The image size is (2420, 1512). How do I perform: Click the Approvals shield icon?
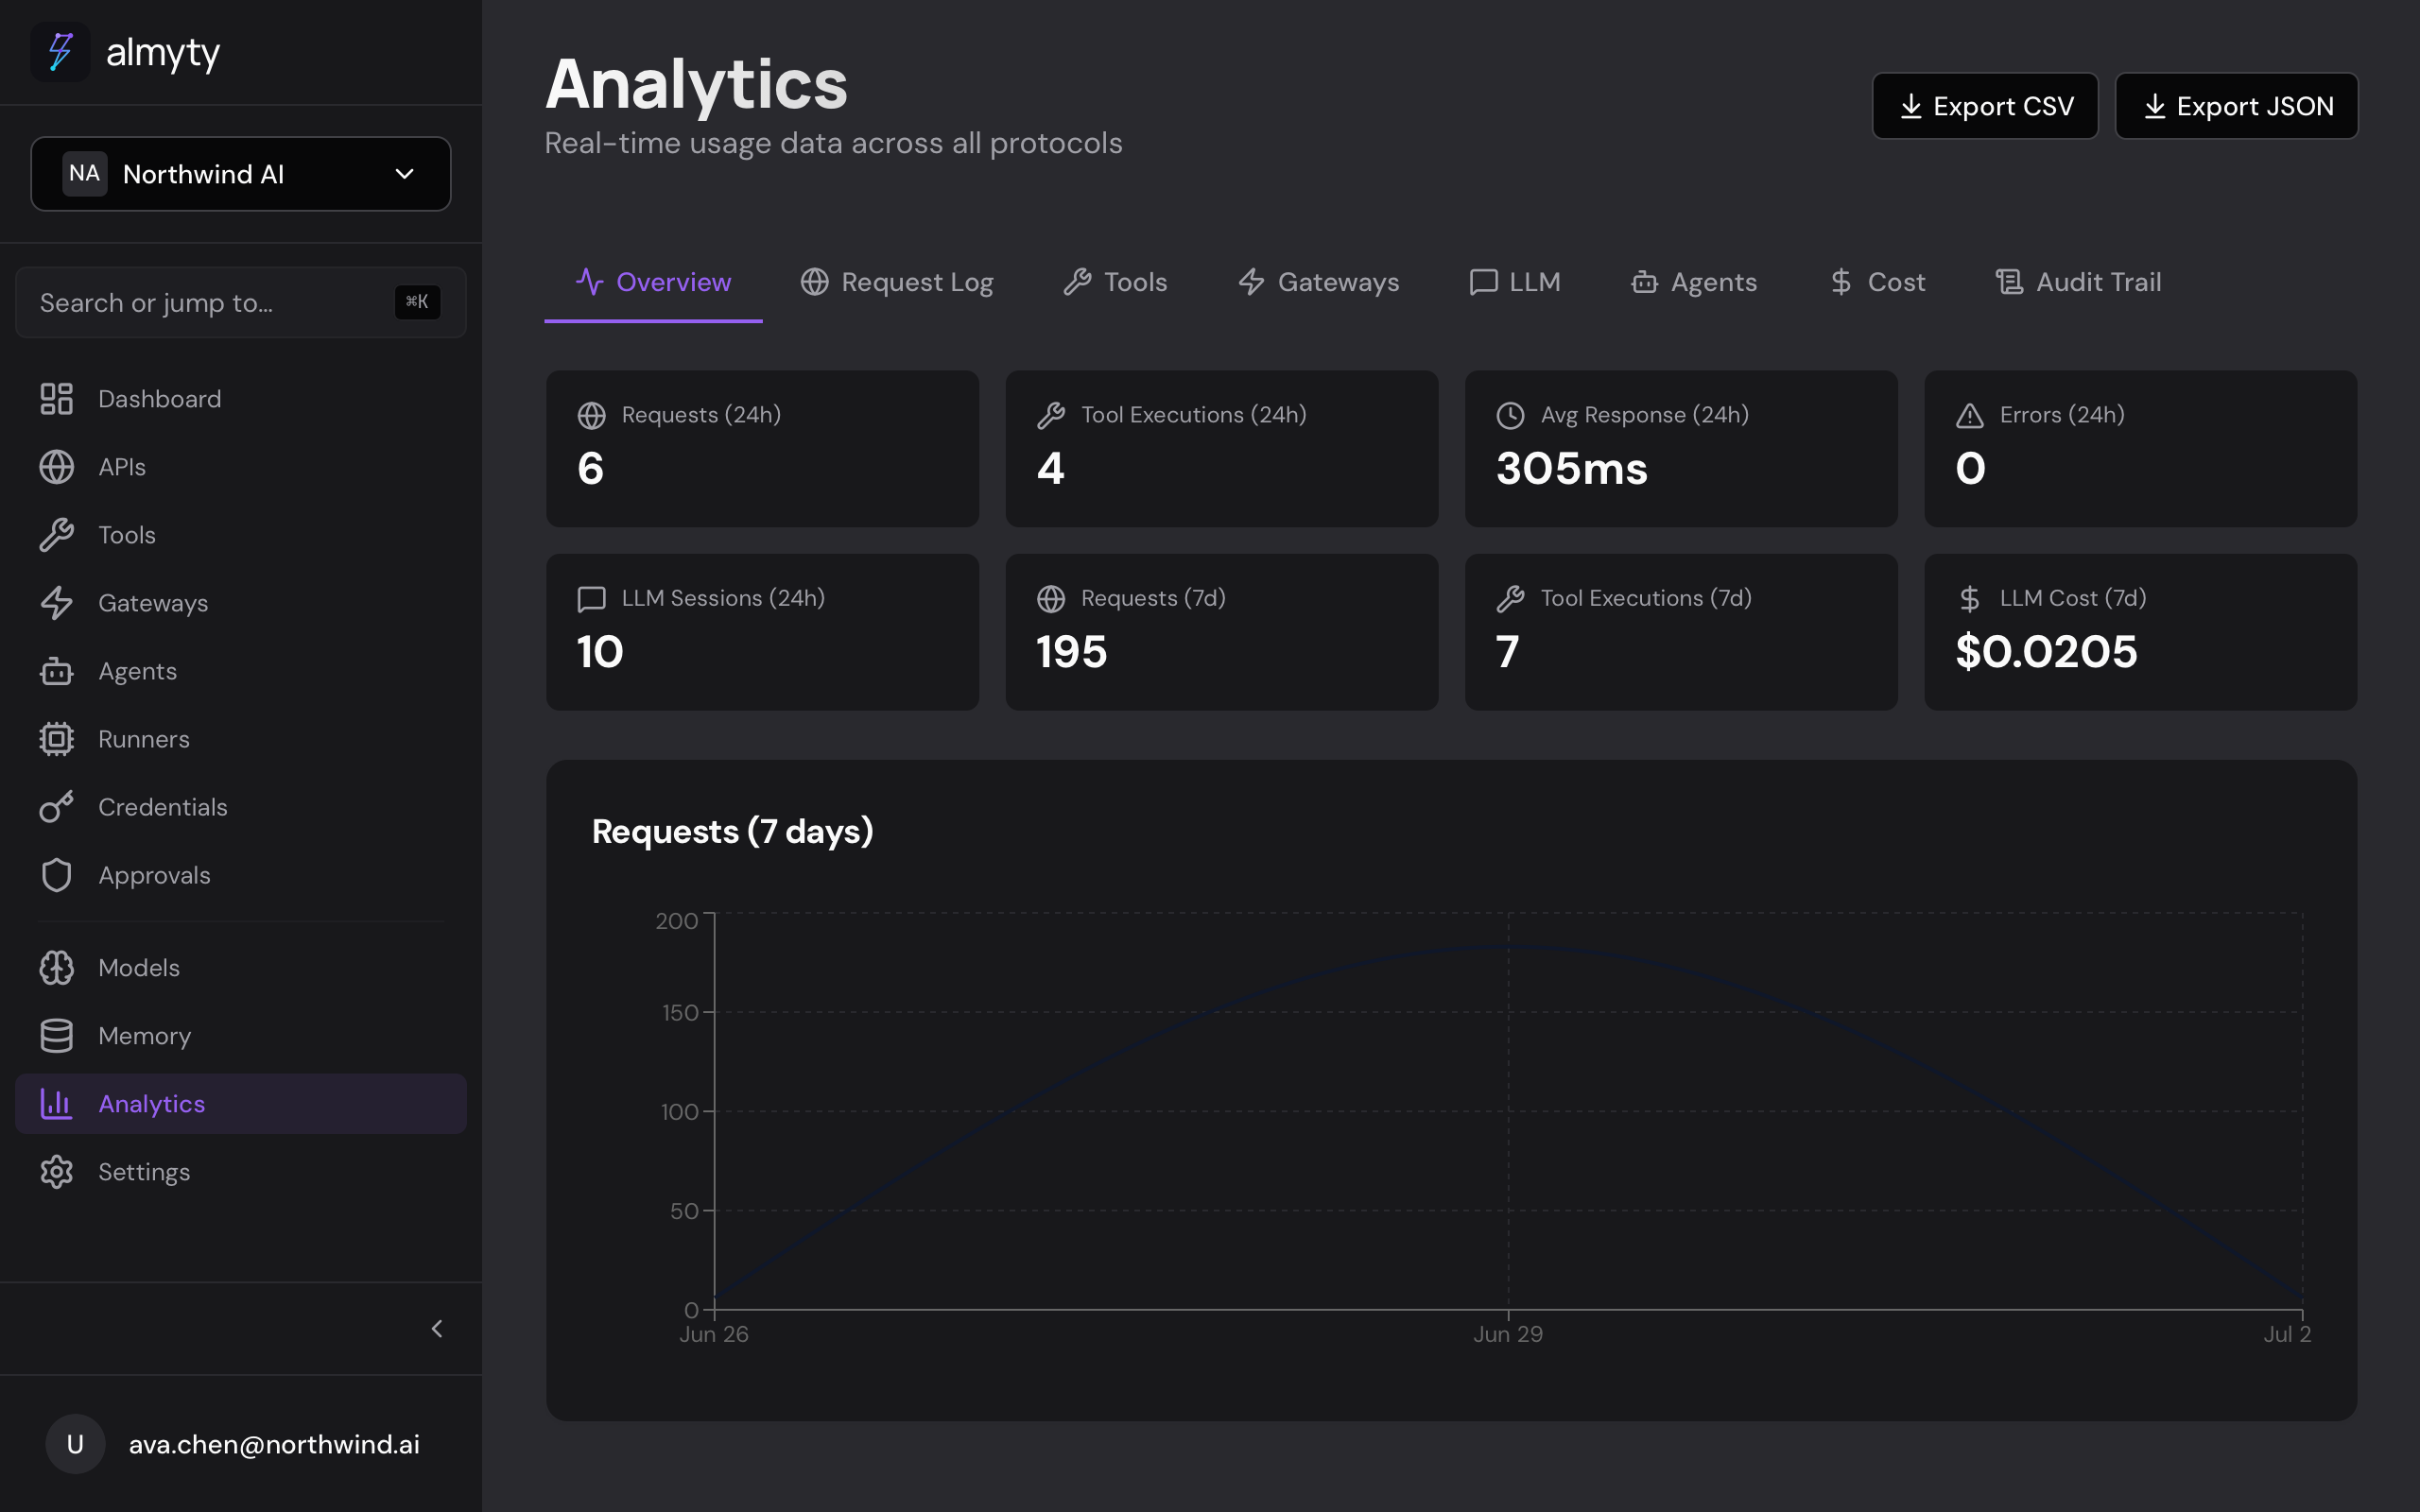pos(56,875)
